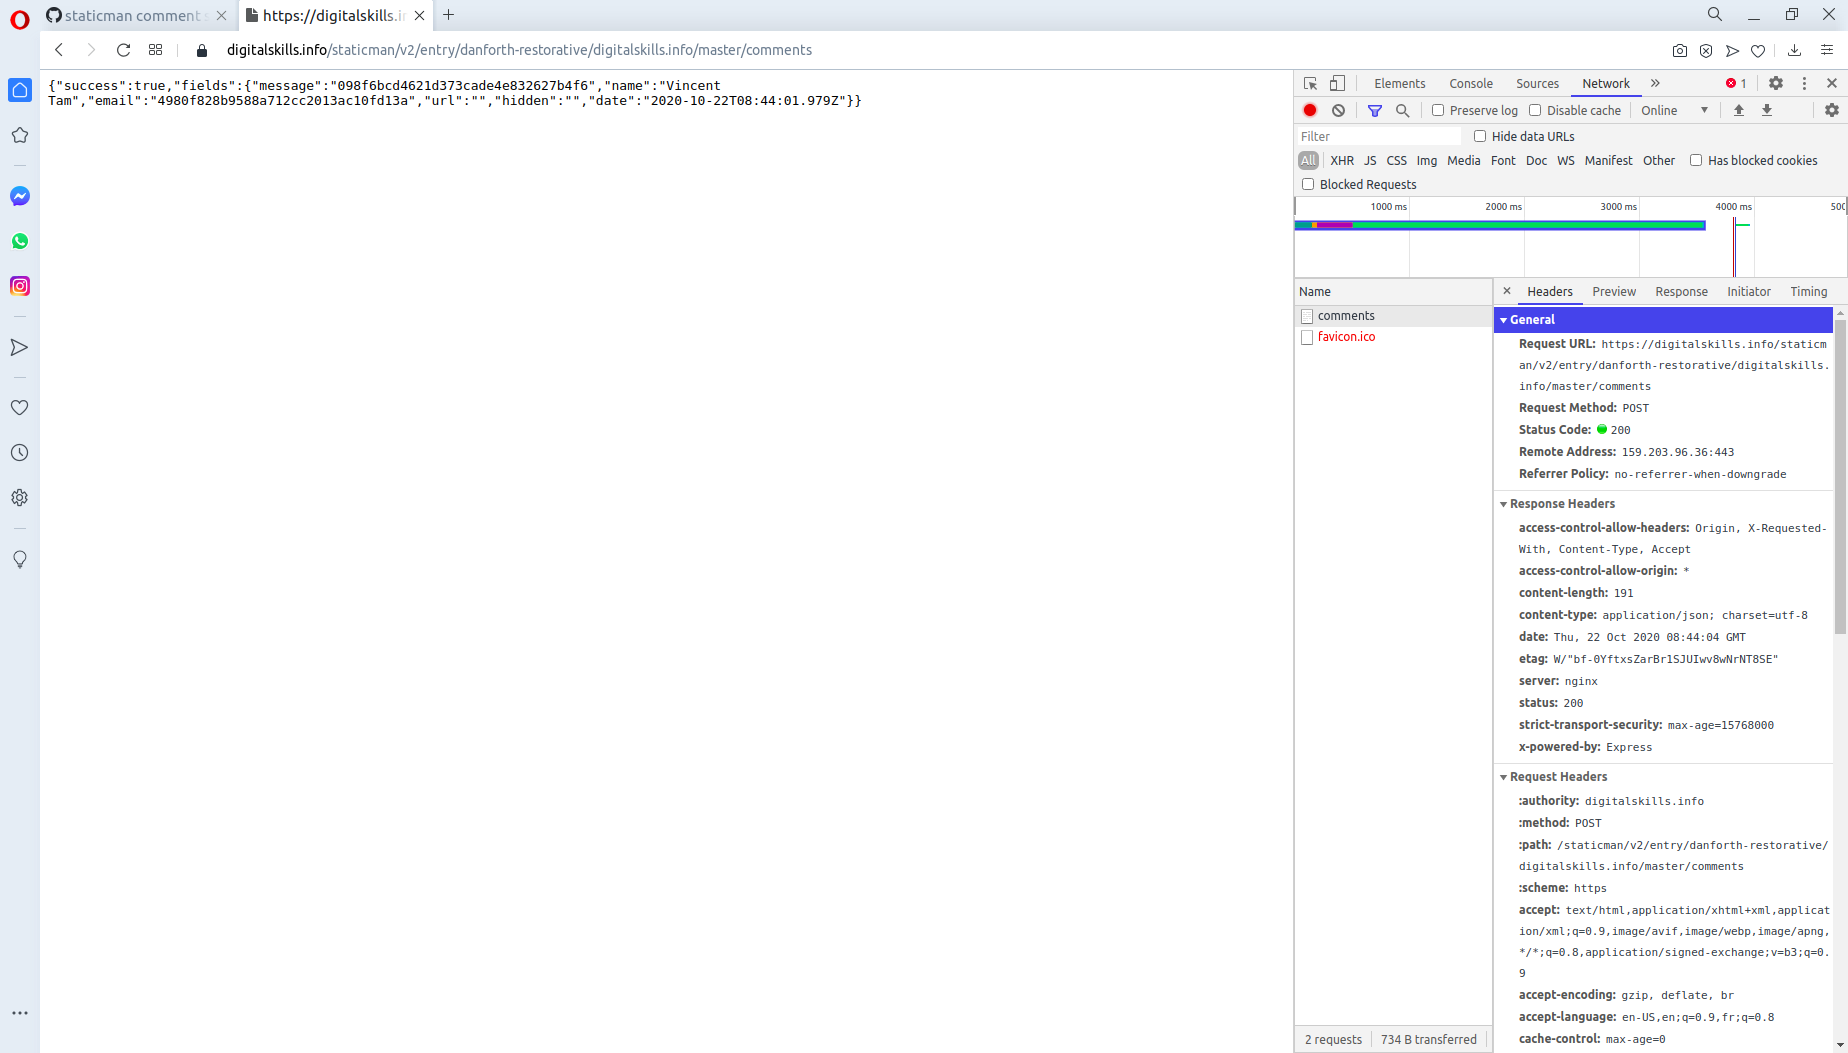Viewport: 1848px width, 1053px height.
Task: Enable the Preserve log checkbox
Action: (1437, 110)
